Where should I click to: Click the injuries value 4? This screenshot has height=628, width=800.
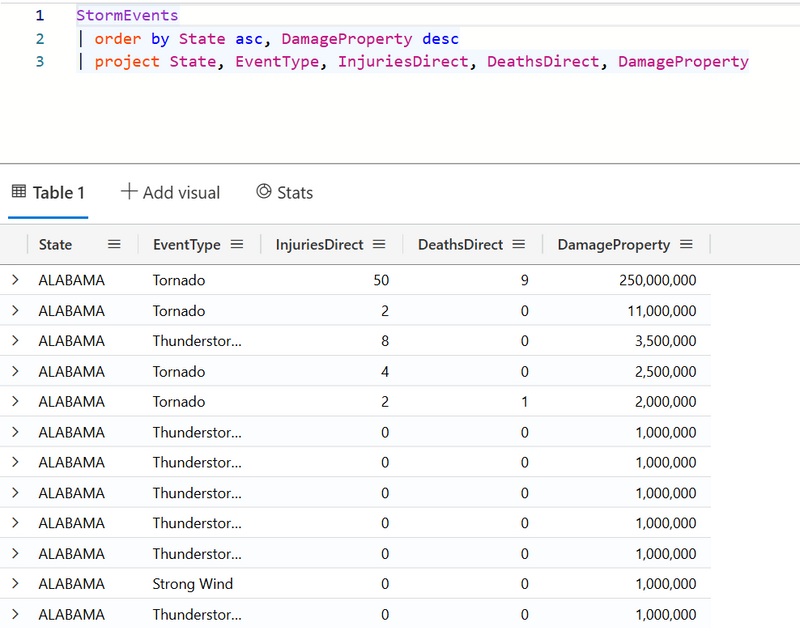pyautogui.click(x=385, y=371)
